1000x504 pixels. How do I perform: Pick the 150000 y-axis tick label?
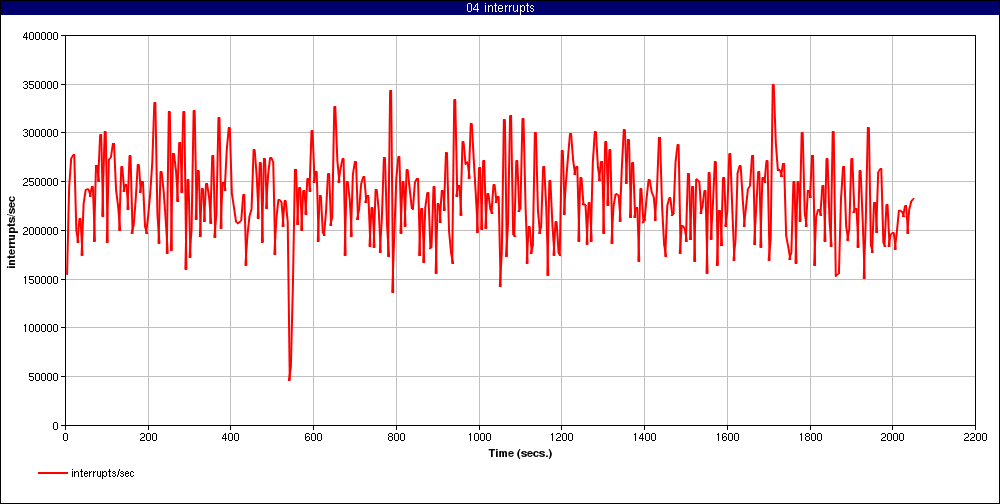[x=39, y=279]
